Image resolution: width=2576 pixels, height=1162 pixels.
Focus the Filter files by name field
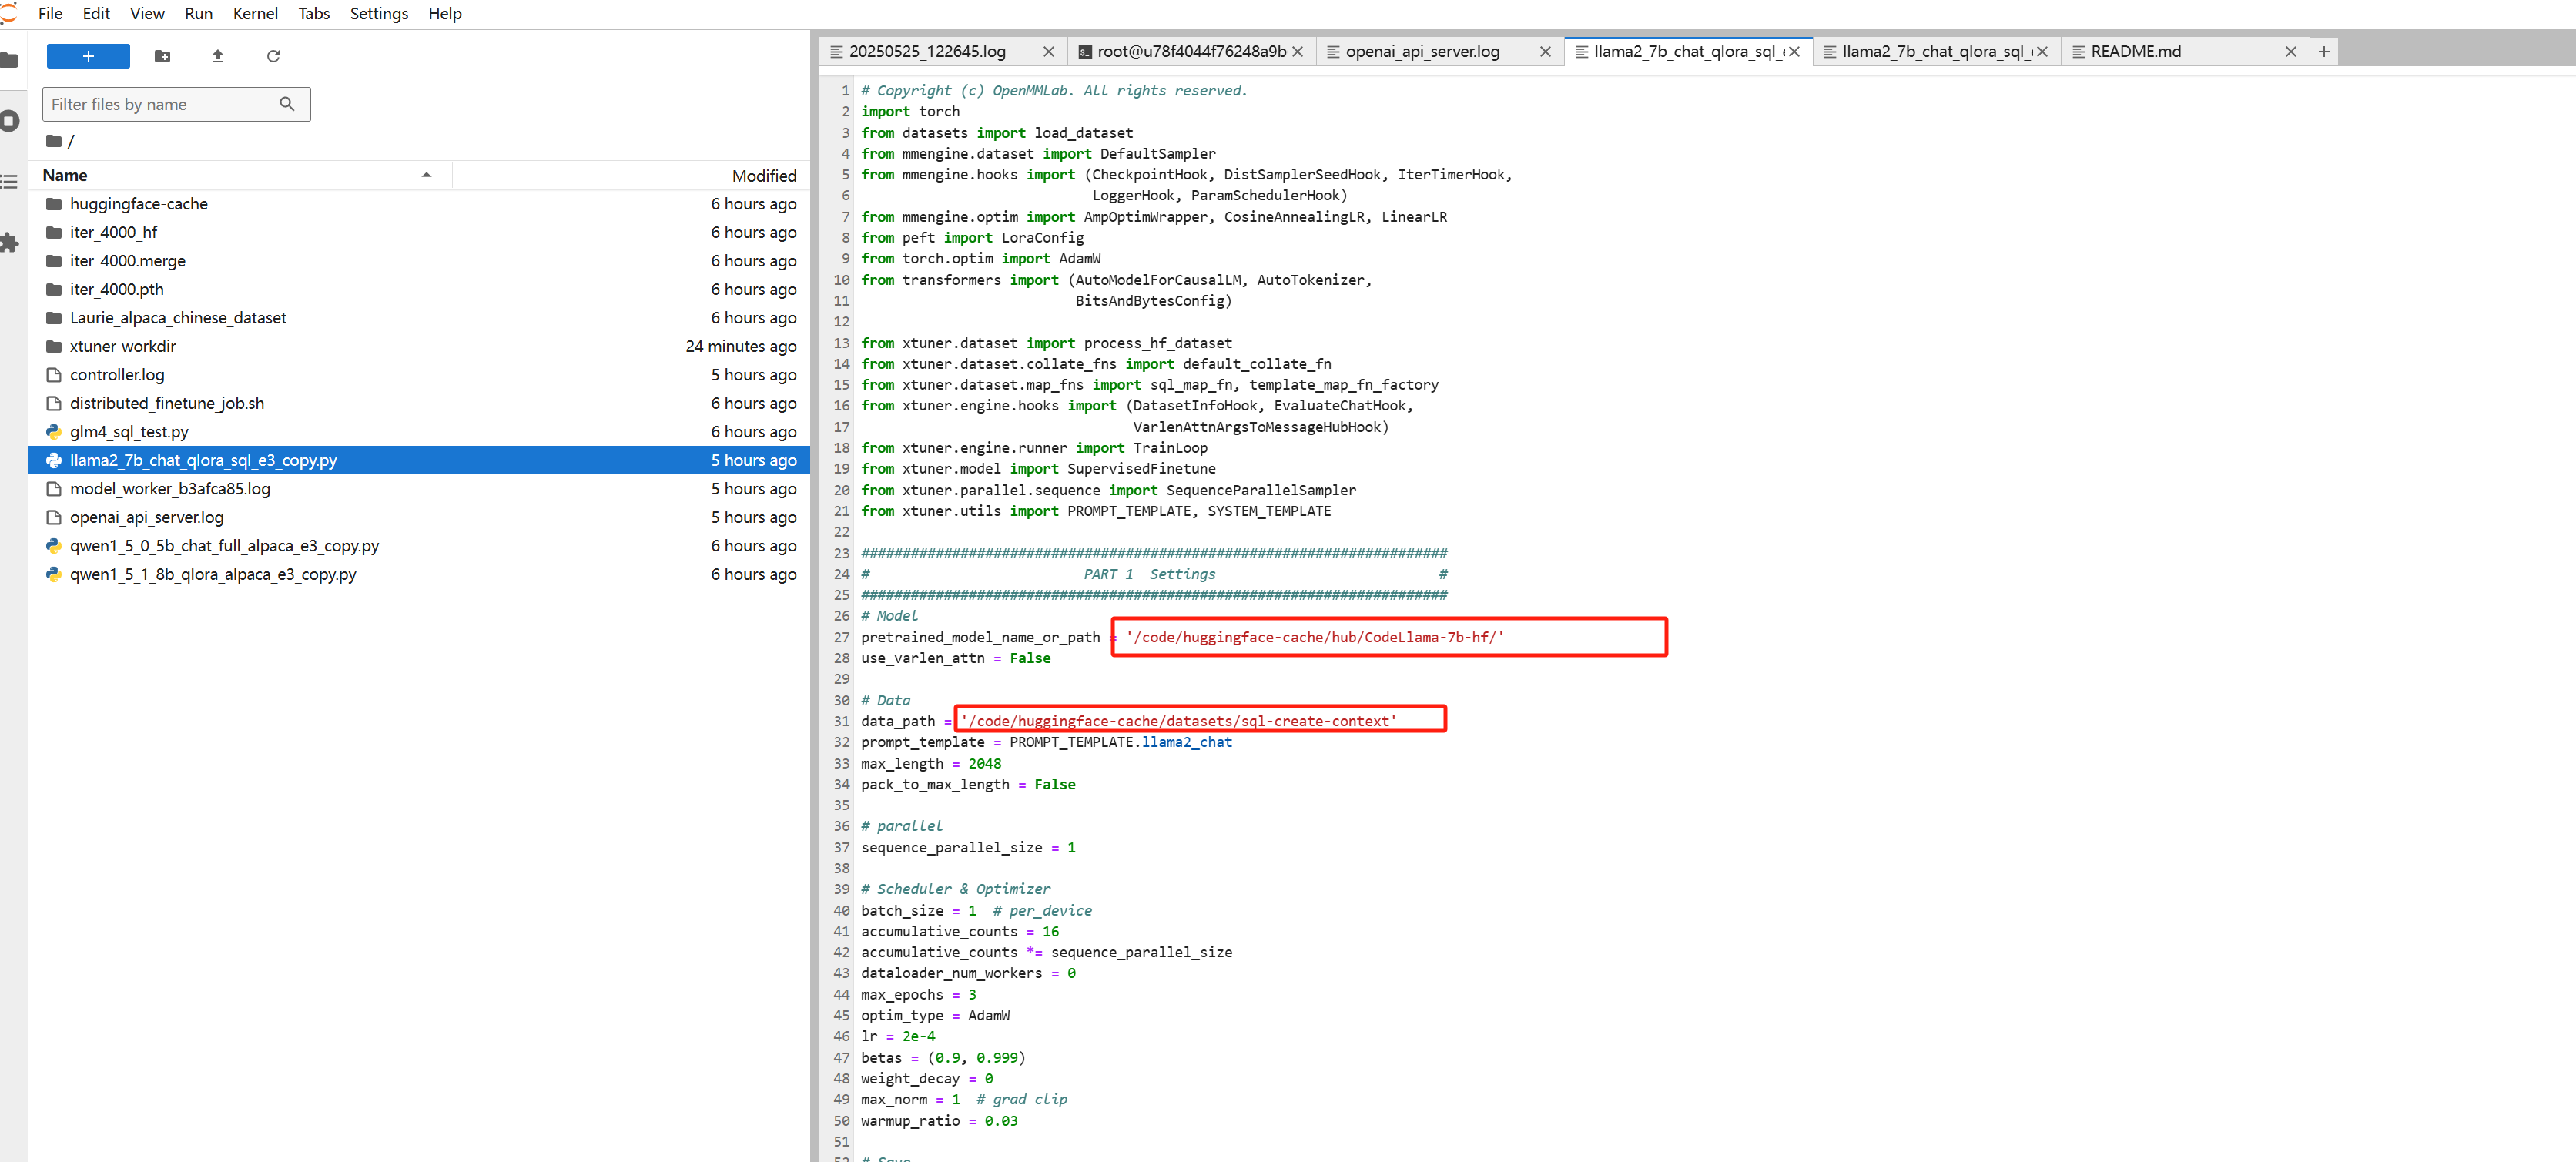[x=160, y=104]
